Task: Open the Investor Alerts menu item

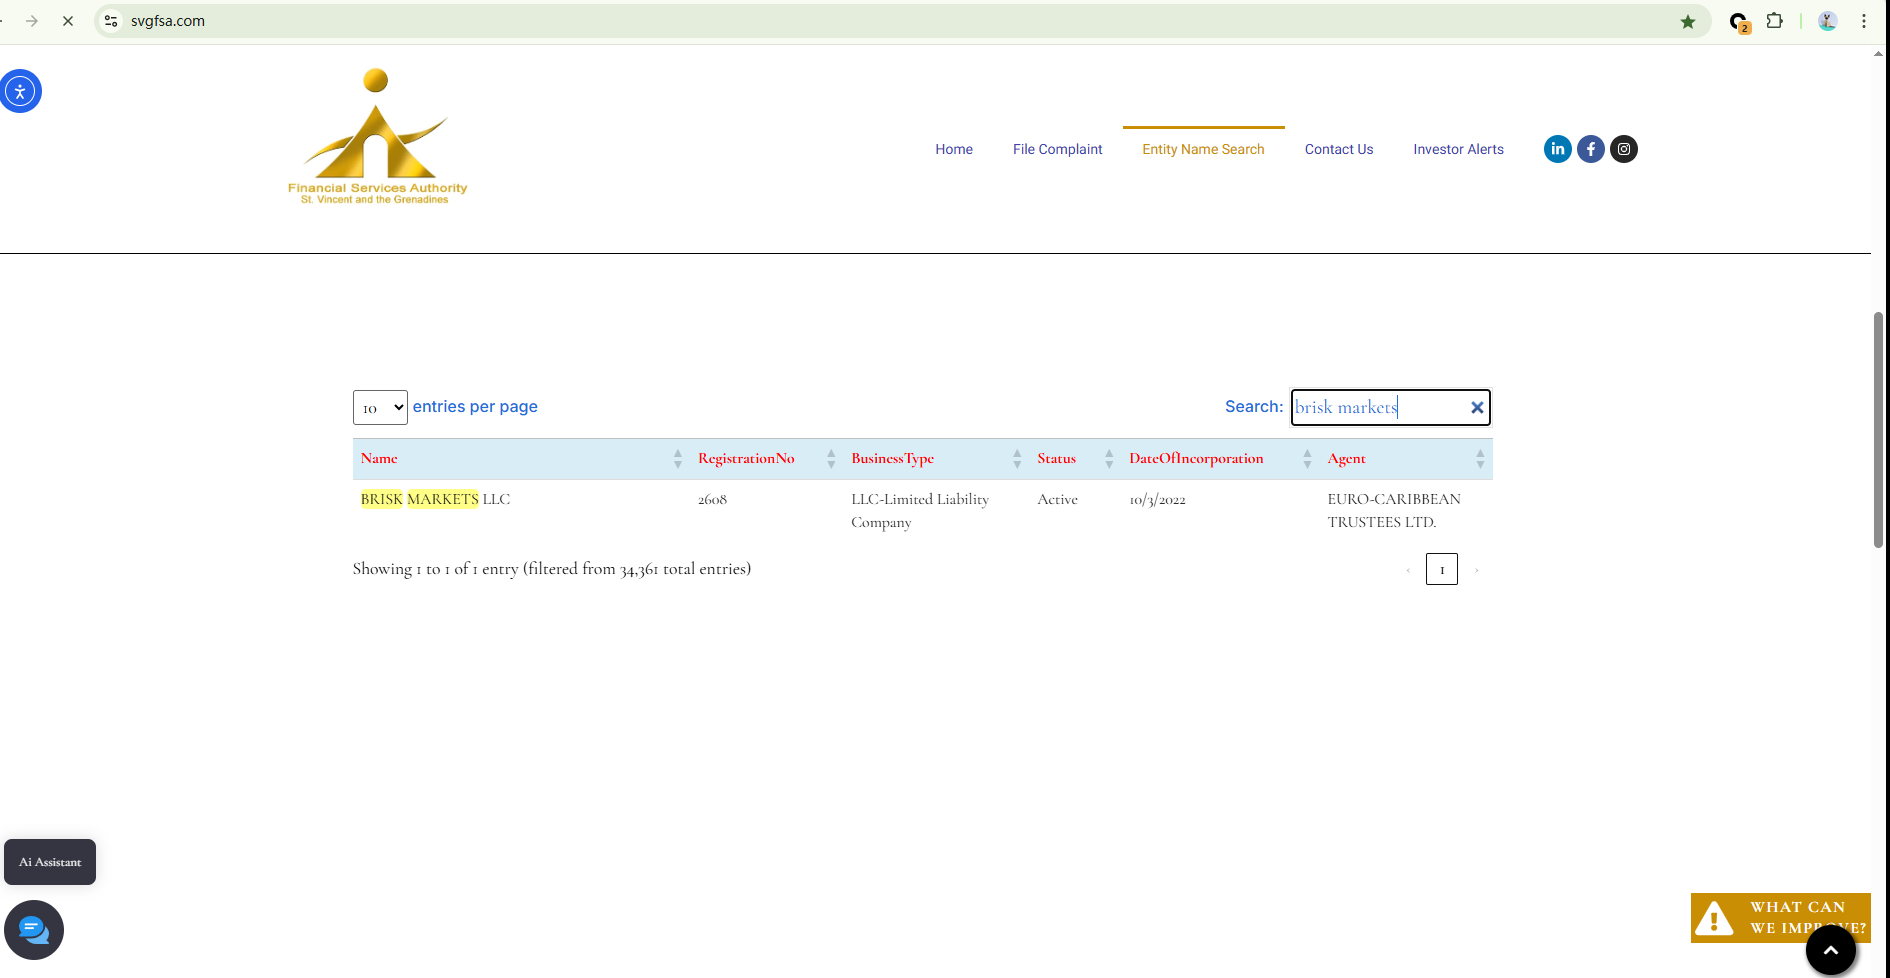Action: (x=1458, y=149)
